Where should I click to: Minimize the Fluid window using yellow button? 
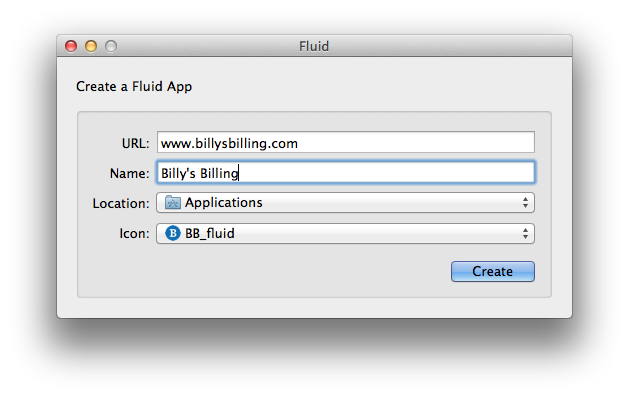click(x=91, y=46)
